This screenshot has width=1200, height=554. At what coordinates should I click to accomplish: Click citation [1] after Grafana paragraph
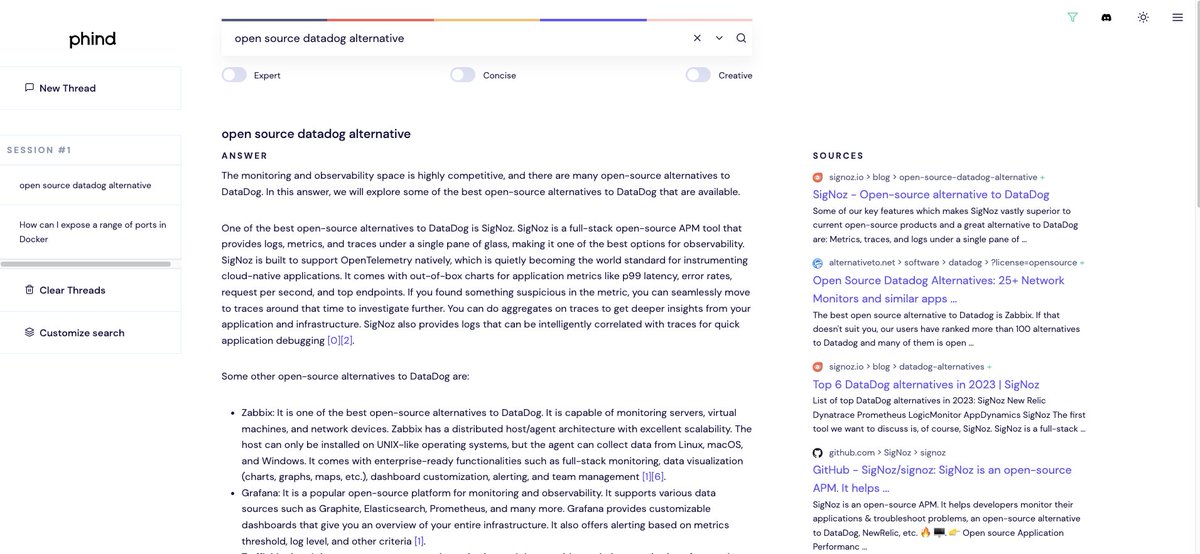(419, 541)
